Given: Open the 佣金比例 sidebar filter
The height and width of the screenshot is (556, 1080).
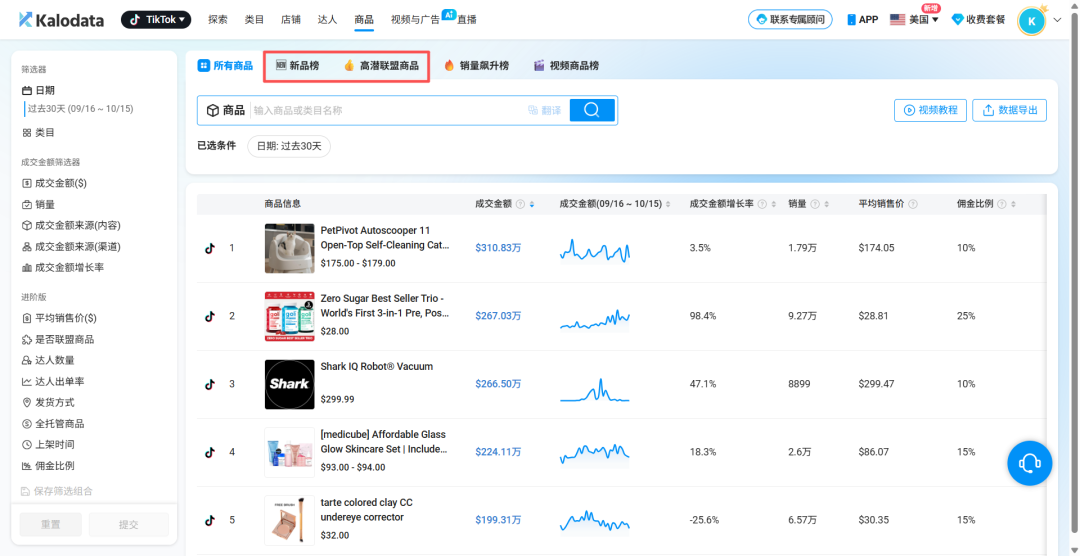Looking at the screenshot, I should [48, 466].
